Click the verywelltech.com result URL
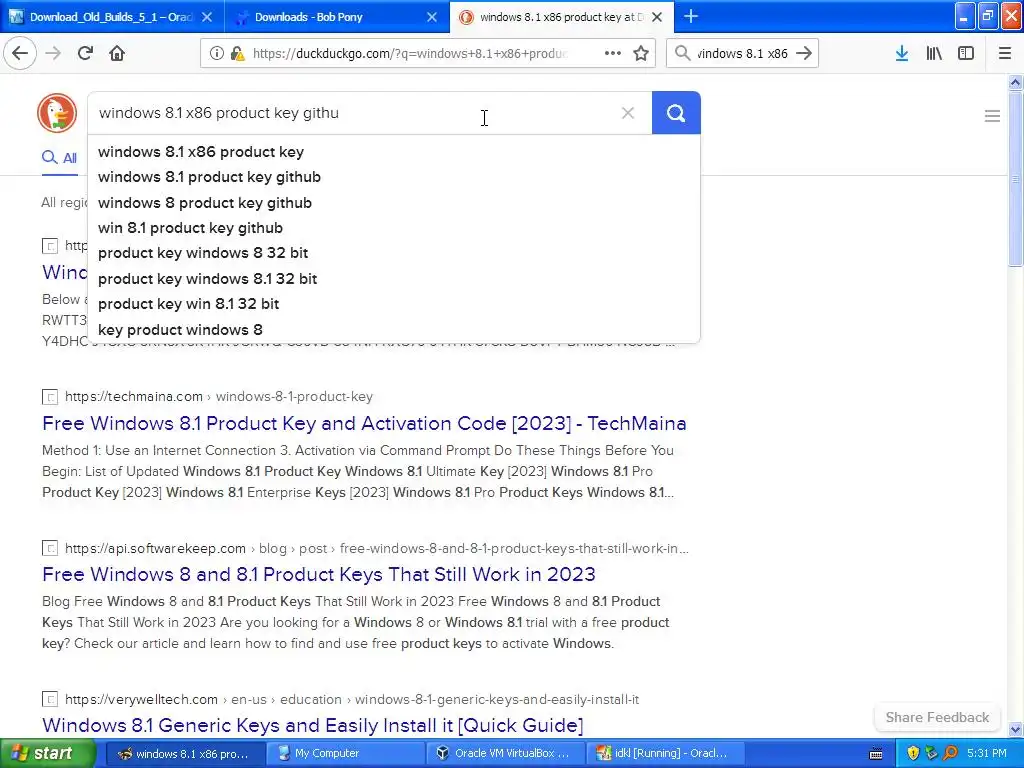Image resolution: width=1024 pixels, height=768 pixels. pos(351,699)
